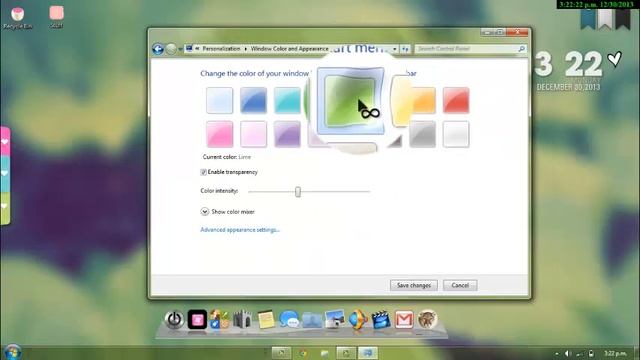Viewport: 640px width, 360px height.
Task: Click Save changes button
Action: (414, 285)
